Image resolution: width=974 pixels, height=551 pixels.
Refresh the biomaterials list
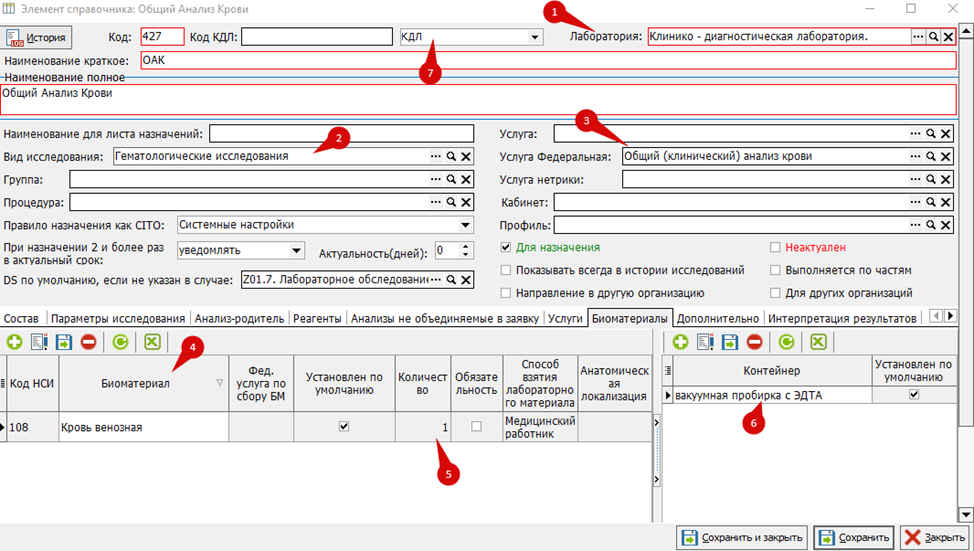[121, 342]
